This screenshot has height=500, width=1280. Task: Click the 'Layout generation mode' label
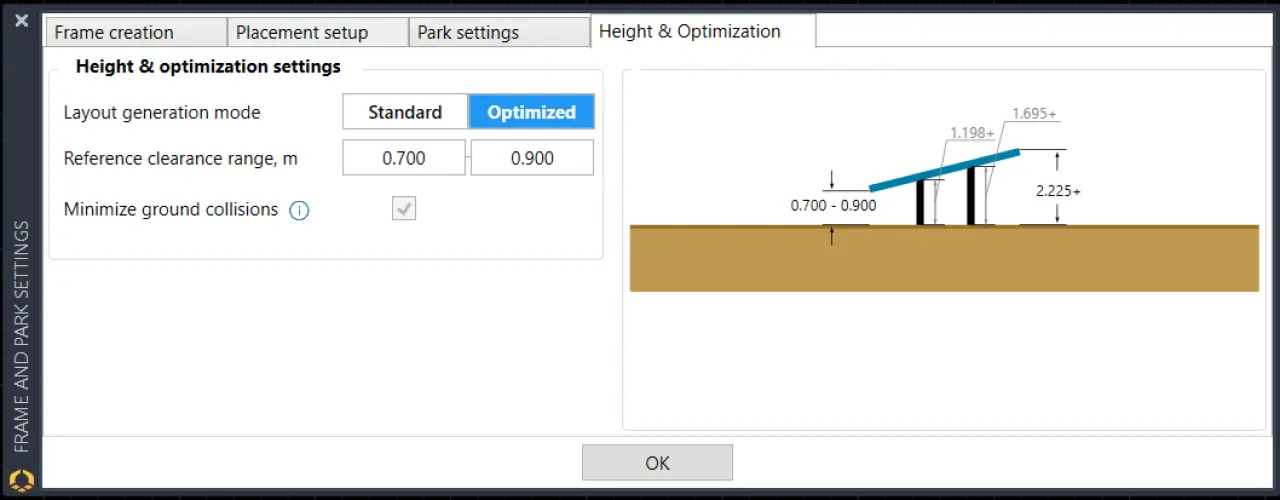[162, 112]
